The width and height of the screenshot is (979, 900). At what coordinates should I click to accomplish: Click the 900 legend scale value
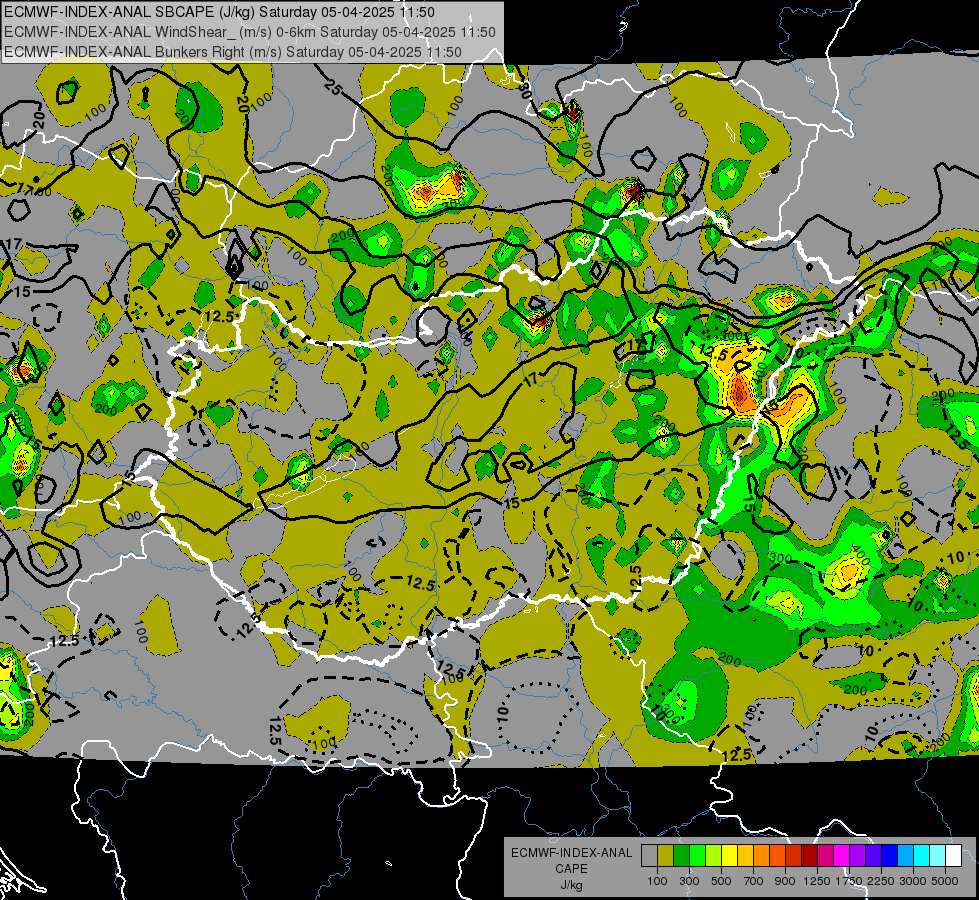785,881
